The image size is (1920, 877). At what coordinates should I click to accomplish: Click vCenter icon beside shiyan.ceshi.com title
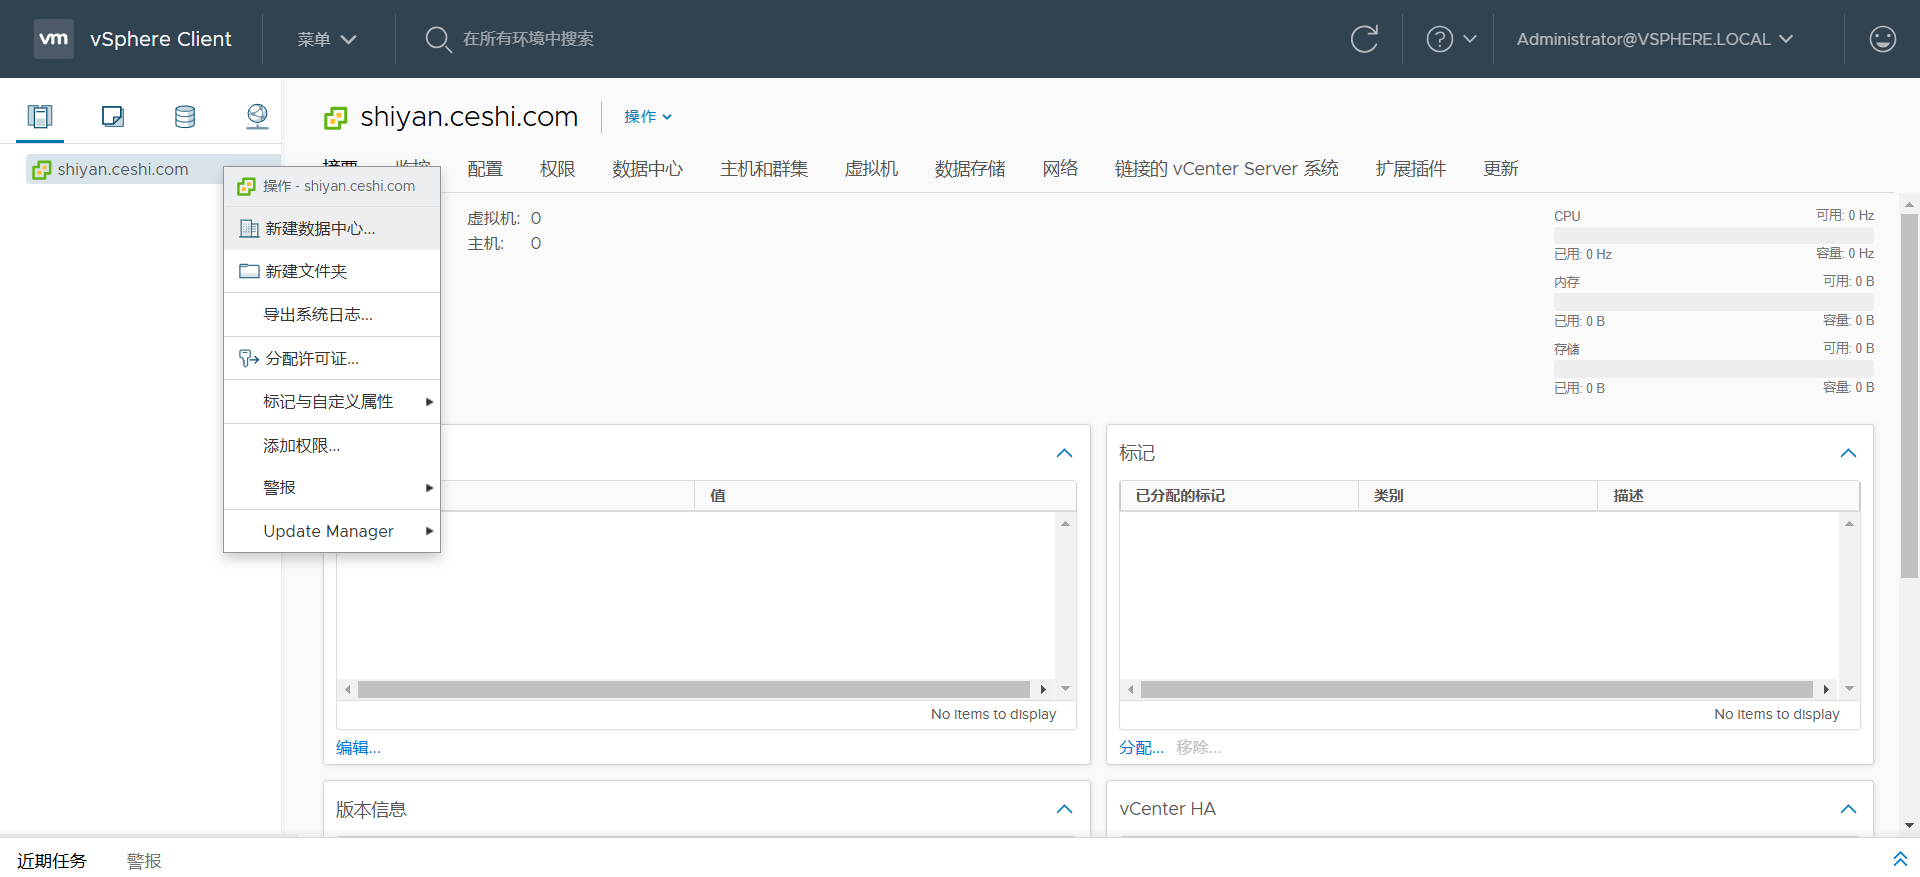(336, 118)
